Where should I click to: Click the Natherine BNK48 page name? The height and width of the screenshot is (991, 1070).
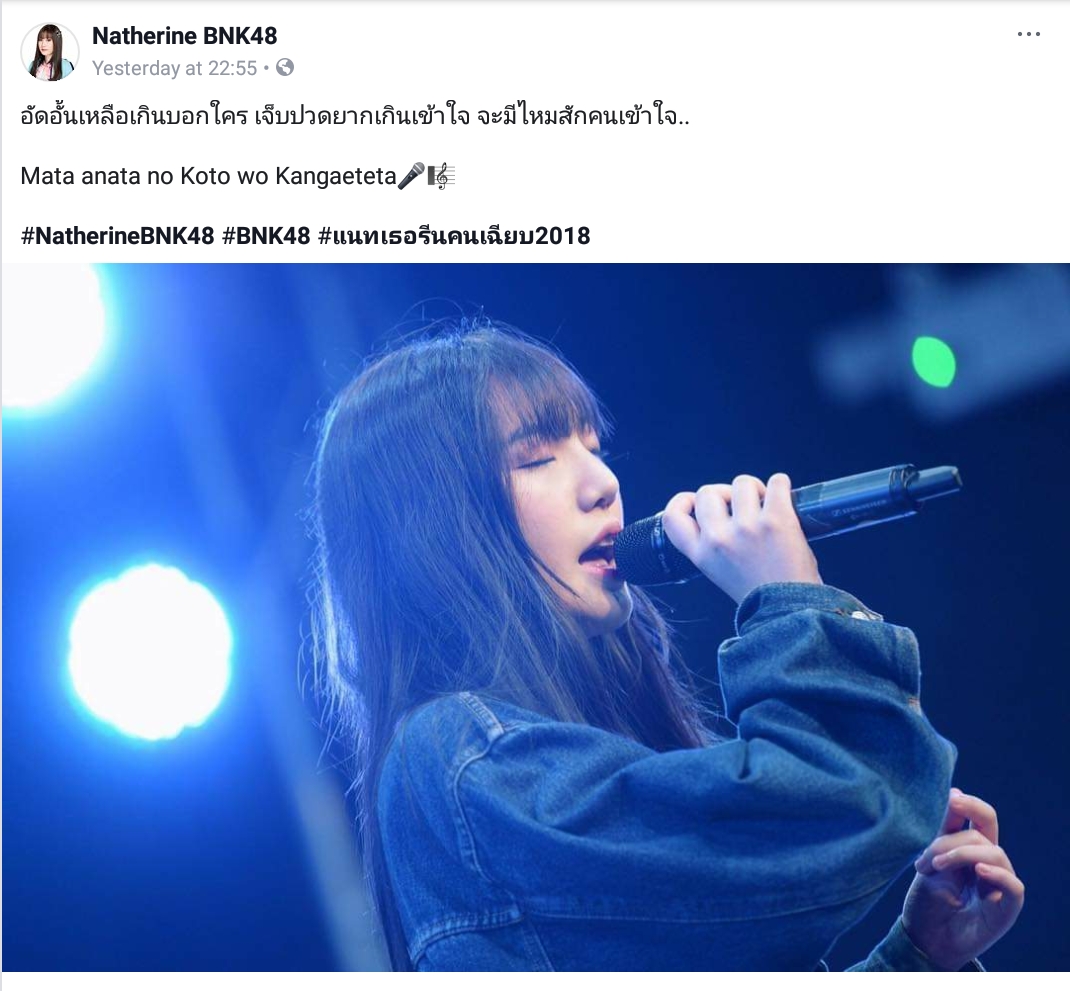pyautogui.click(x=184, y=35)
